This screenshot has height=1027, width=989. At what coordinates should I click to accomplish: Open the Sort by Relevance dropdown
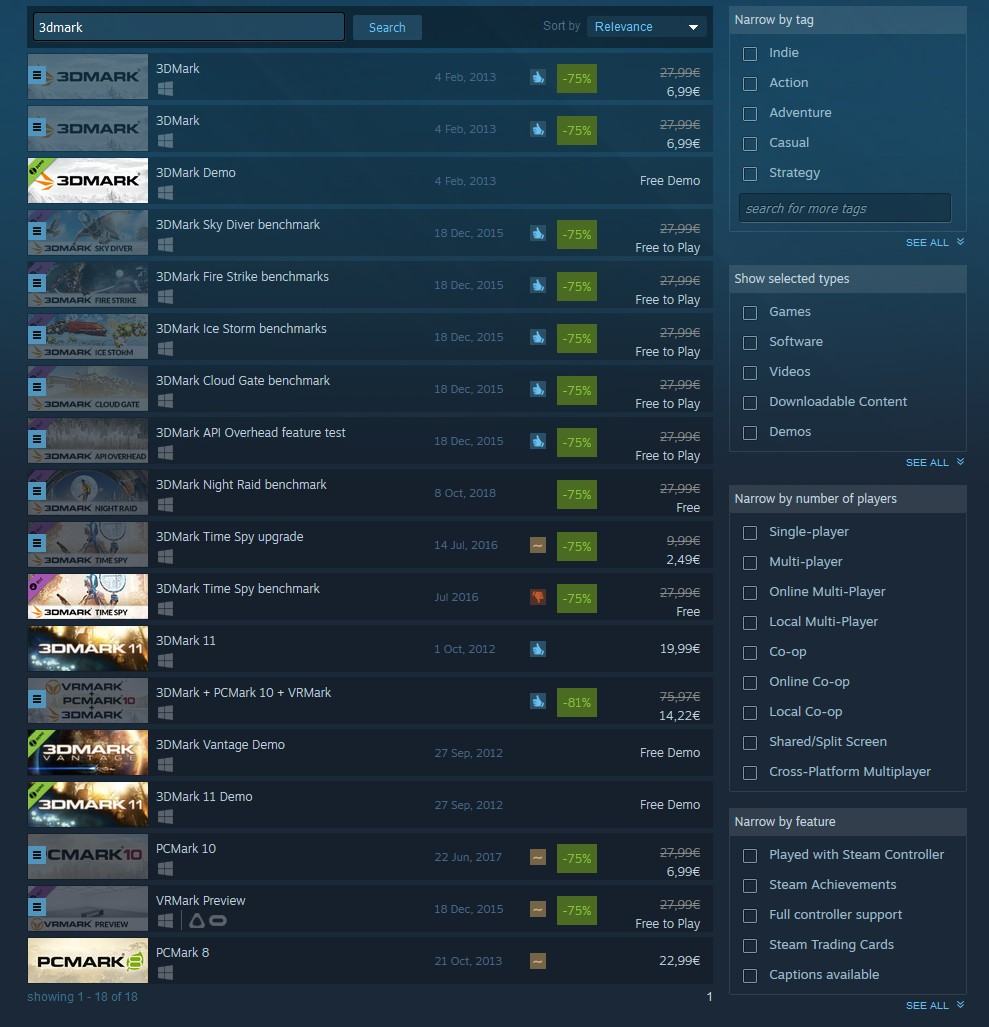[646, 27]
